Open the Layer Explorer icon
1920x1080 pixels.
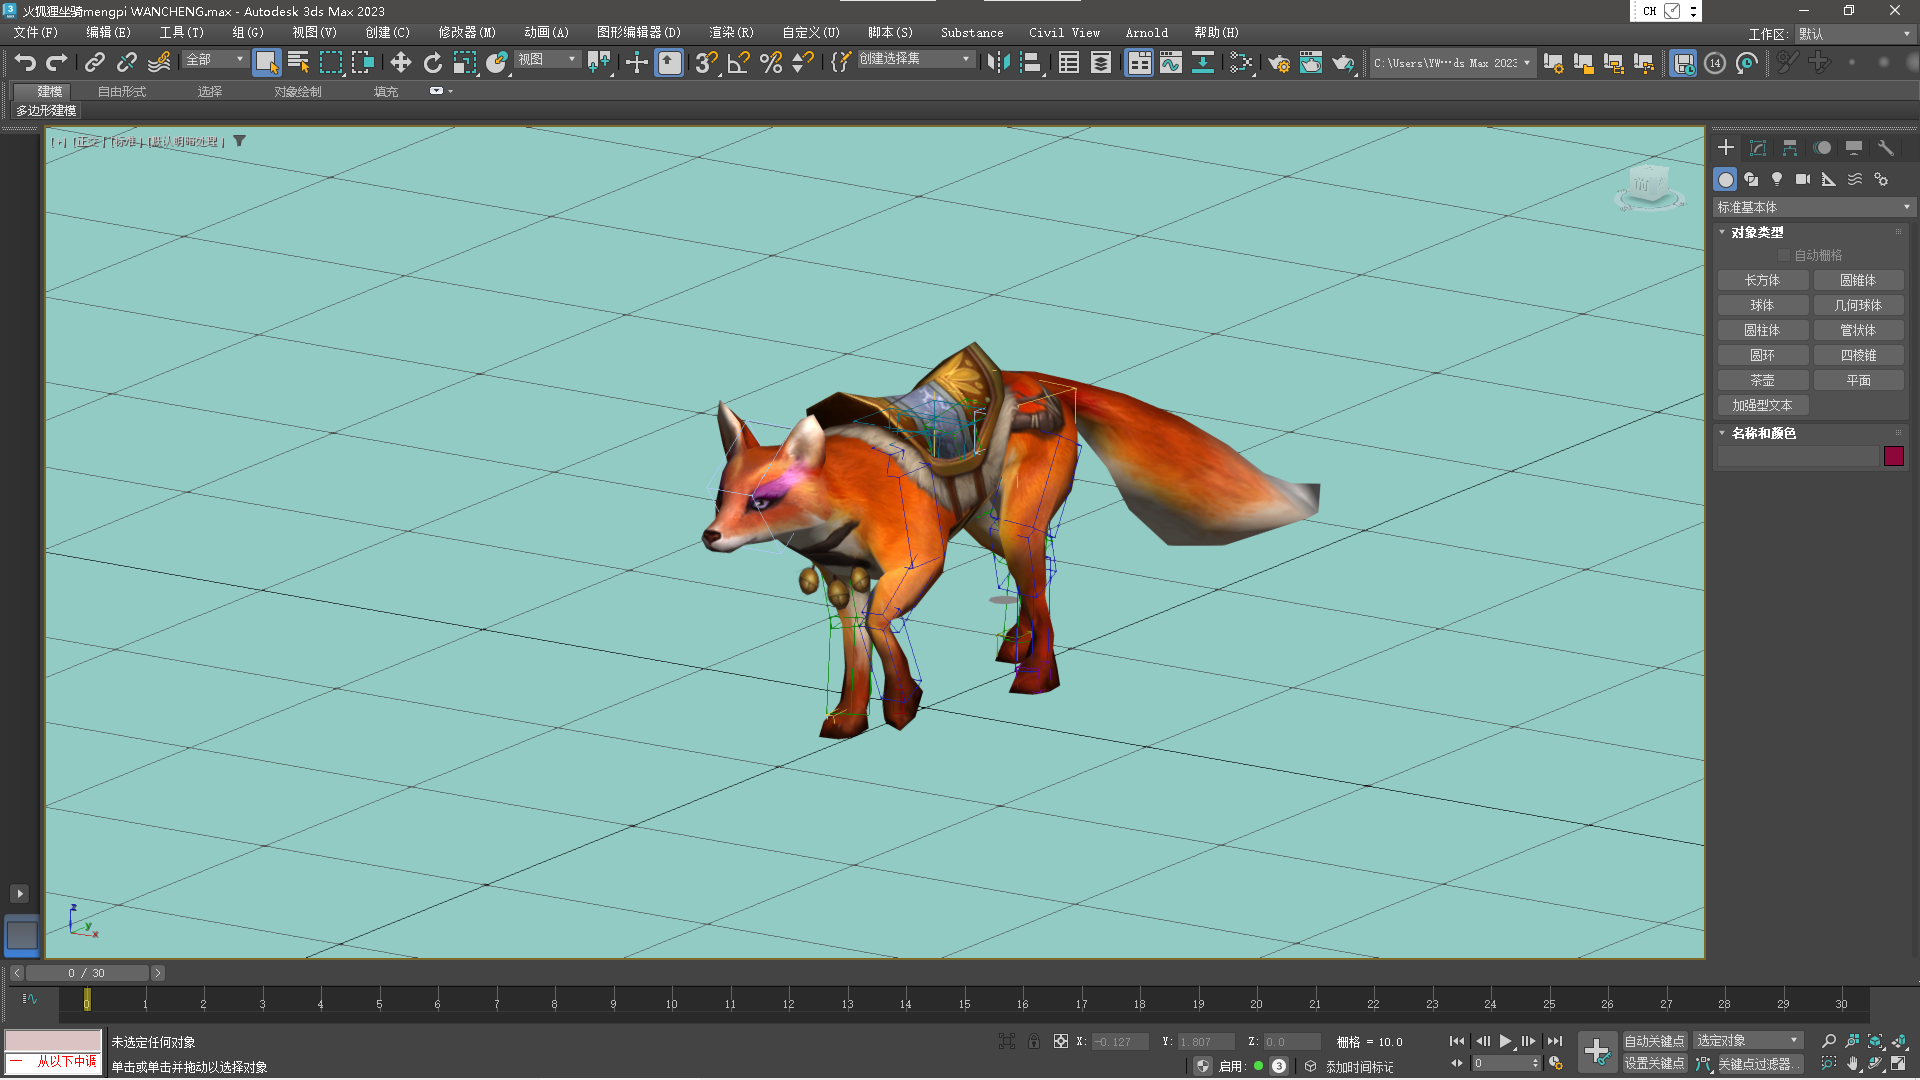tap(1101, 62)
